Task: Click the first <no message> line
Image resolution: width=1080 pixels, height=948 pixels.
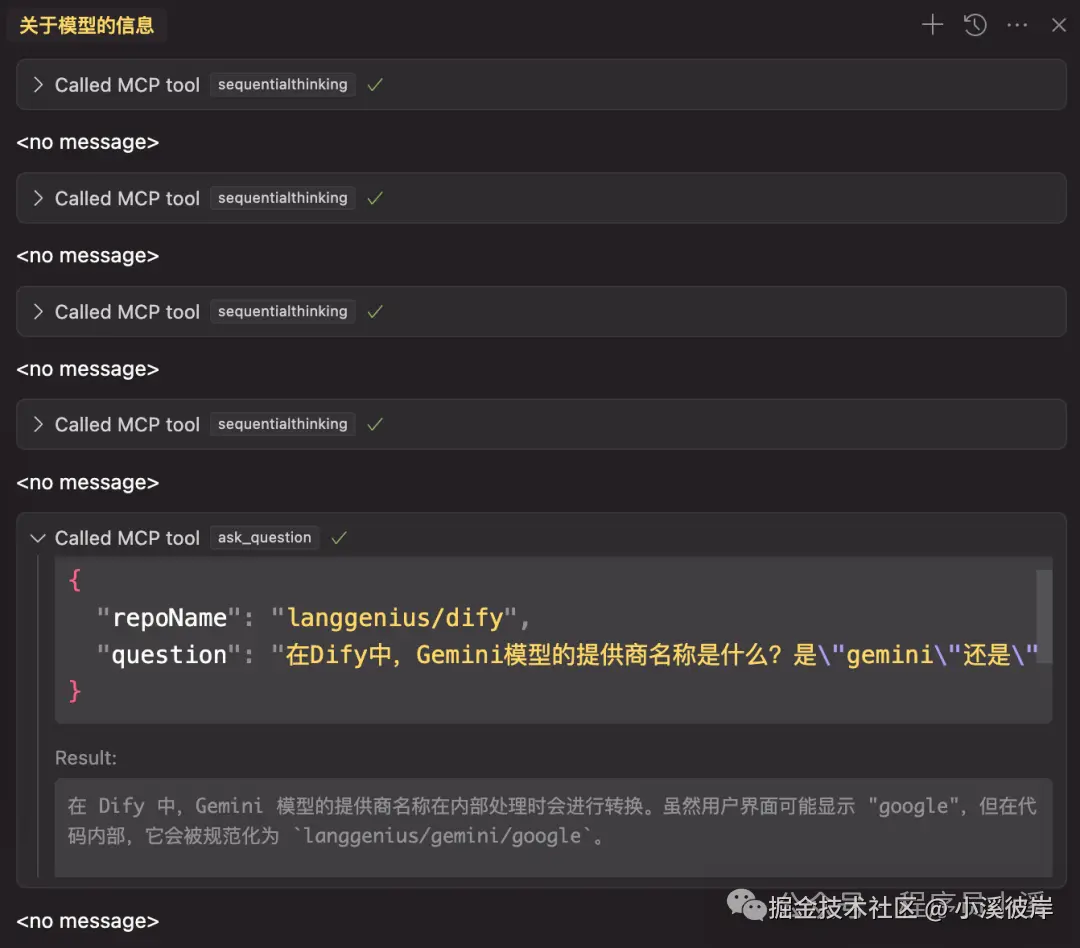Action: pos(87,142)
